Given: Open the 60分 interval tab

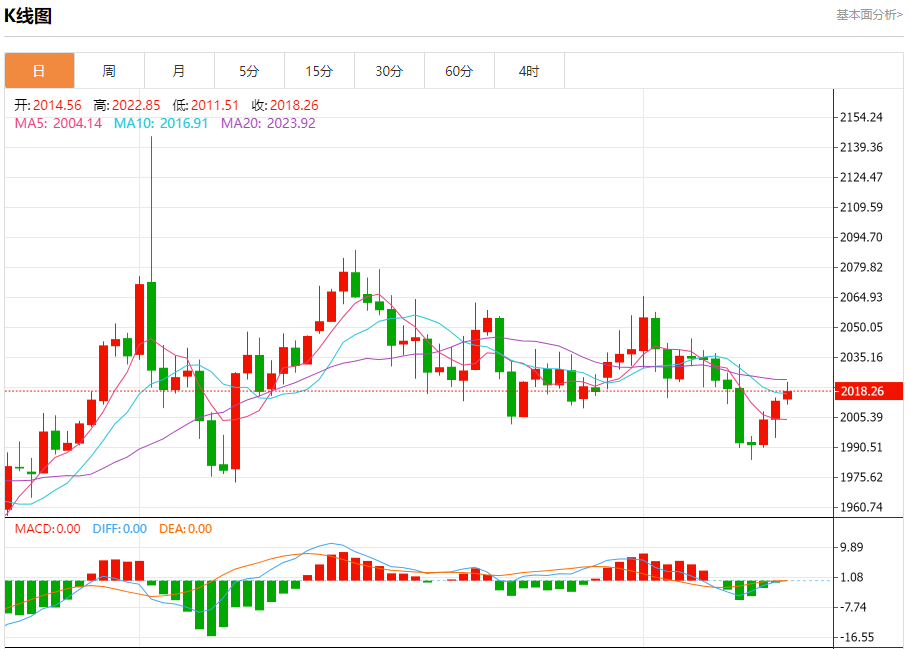Looking at the screenshot, I should pos(459,71).
